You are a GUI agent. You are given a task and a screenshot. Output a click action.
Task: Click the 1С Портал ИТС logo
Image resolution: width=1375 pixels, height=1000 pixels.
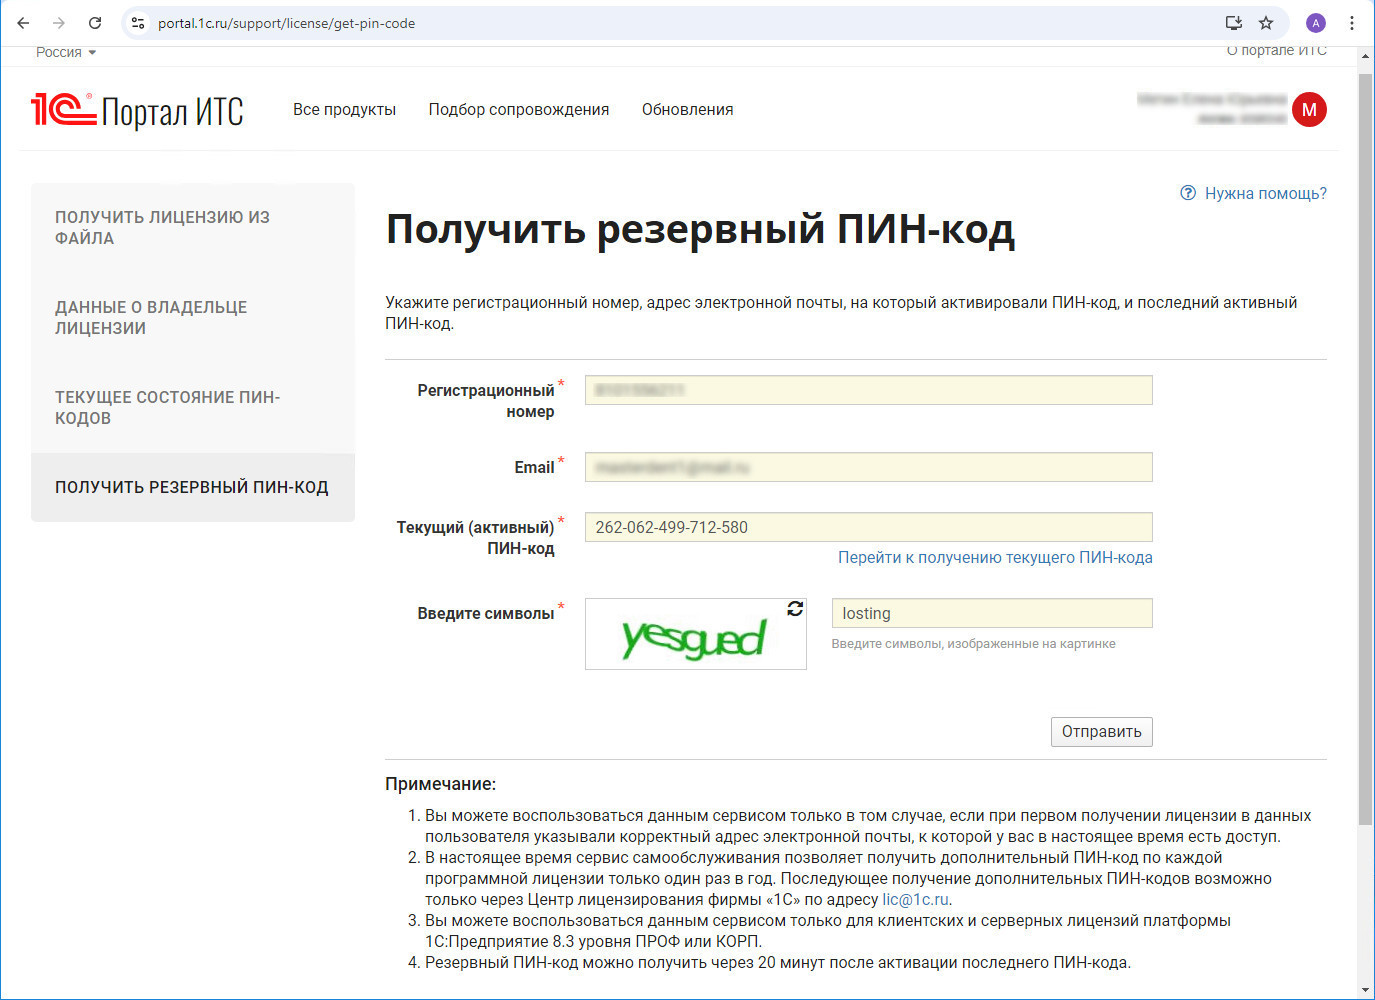click(137, 110)
